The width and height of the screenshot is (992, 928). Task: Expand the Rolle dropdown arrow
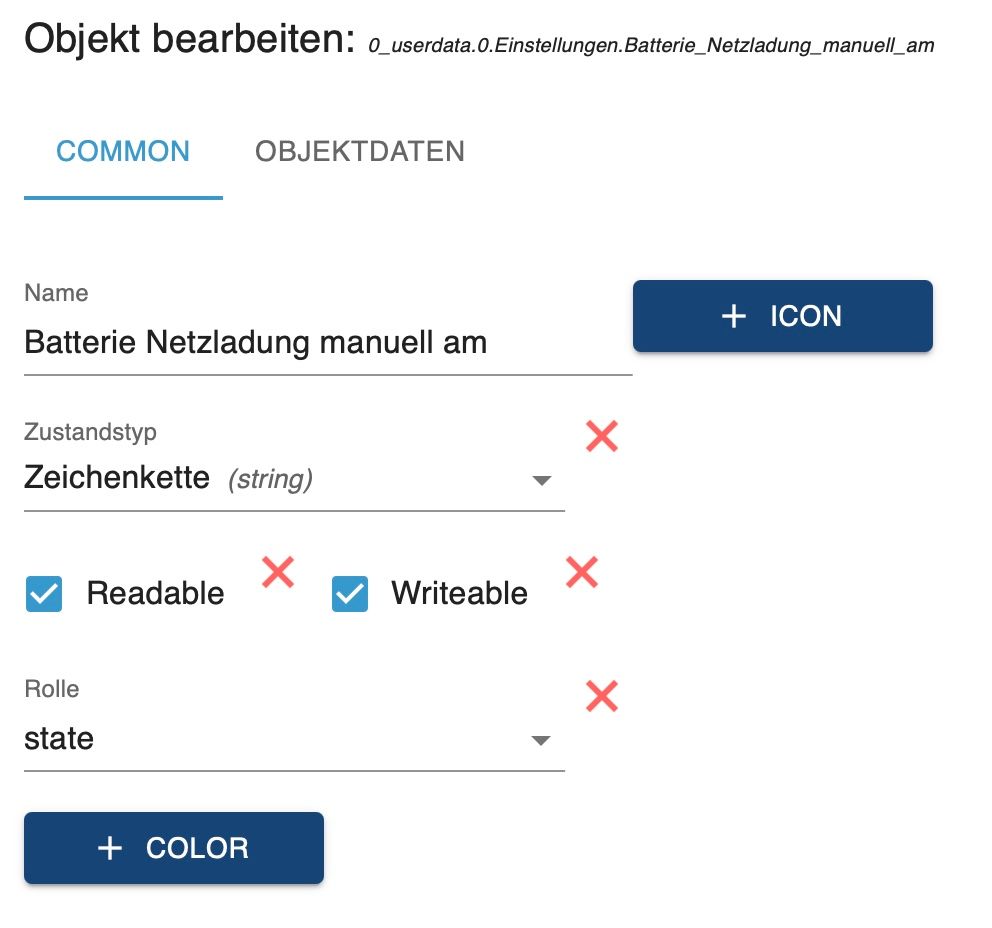[541, 741]
